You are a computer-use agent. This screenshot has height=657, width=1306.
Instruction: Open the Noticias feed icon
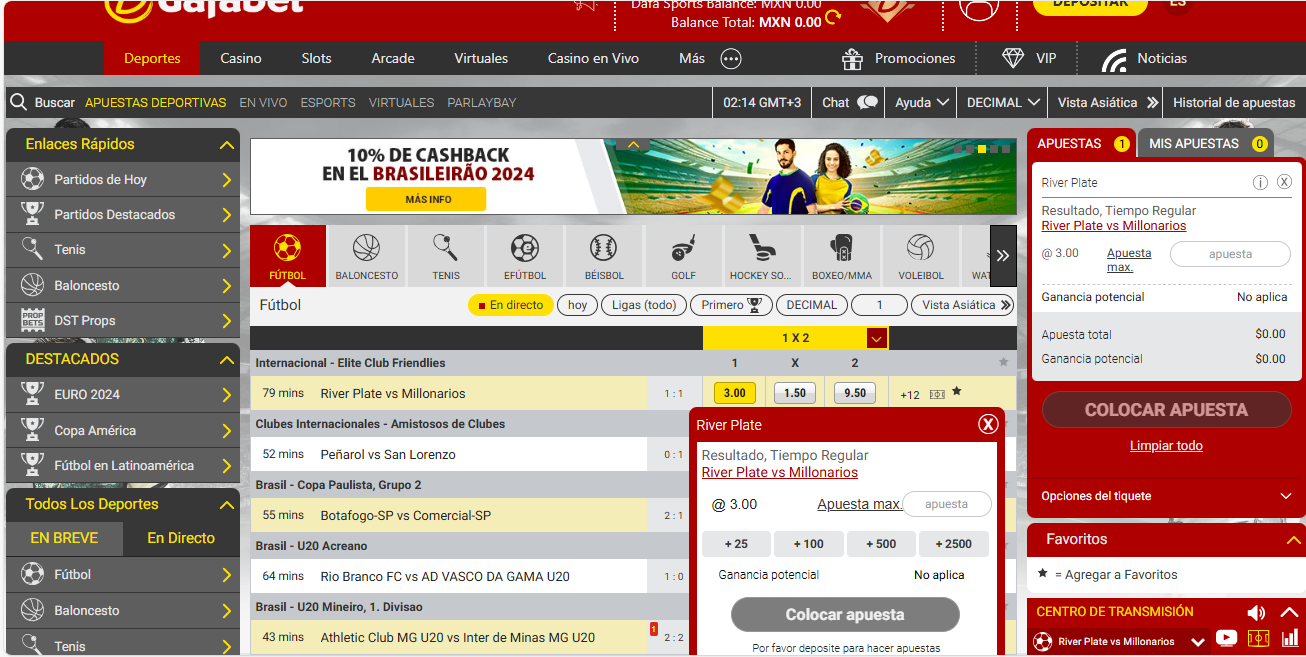(x=1114, y=60)
